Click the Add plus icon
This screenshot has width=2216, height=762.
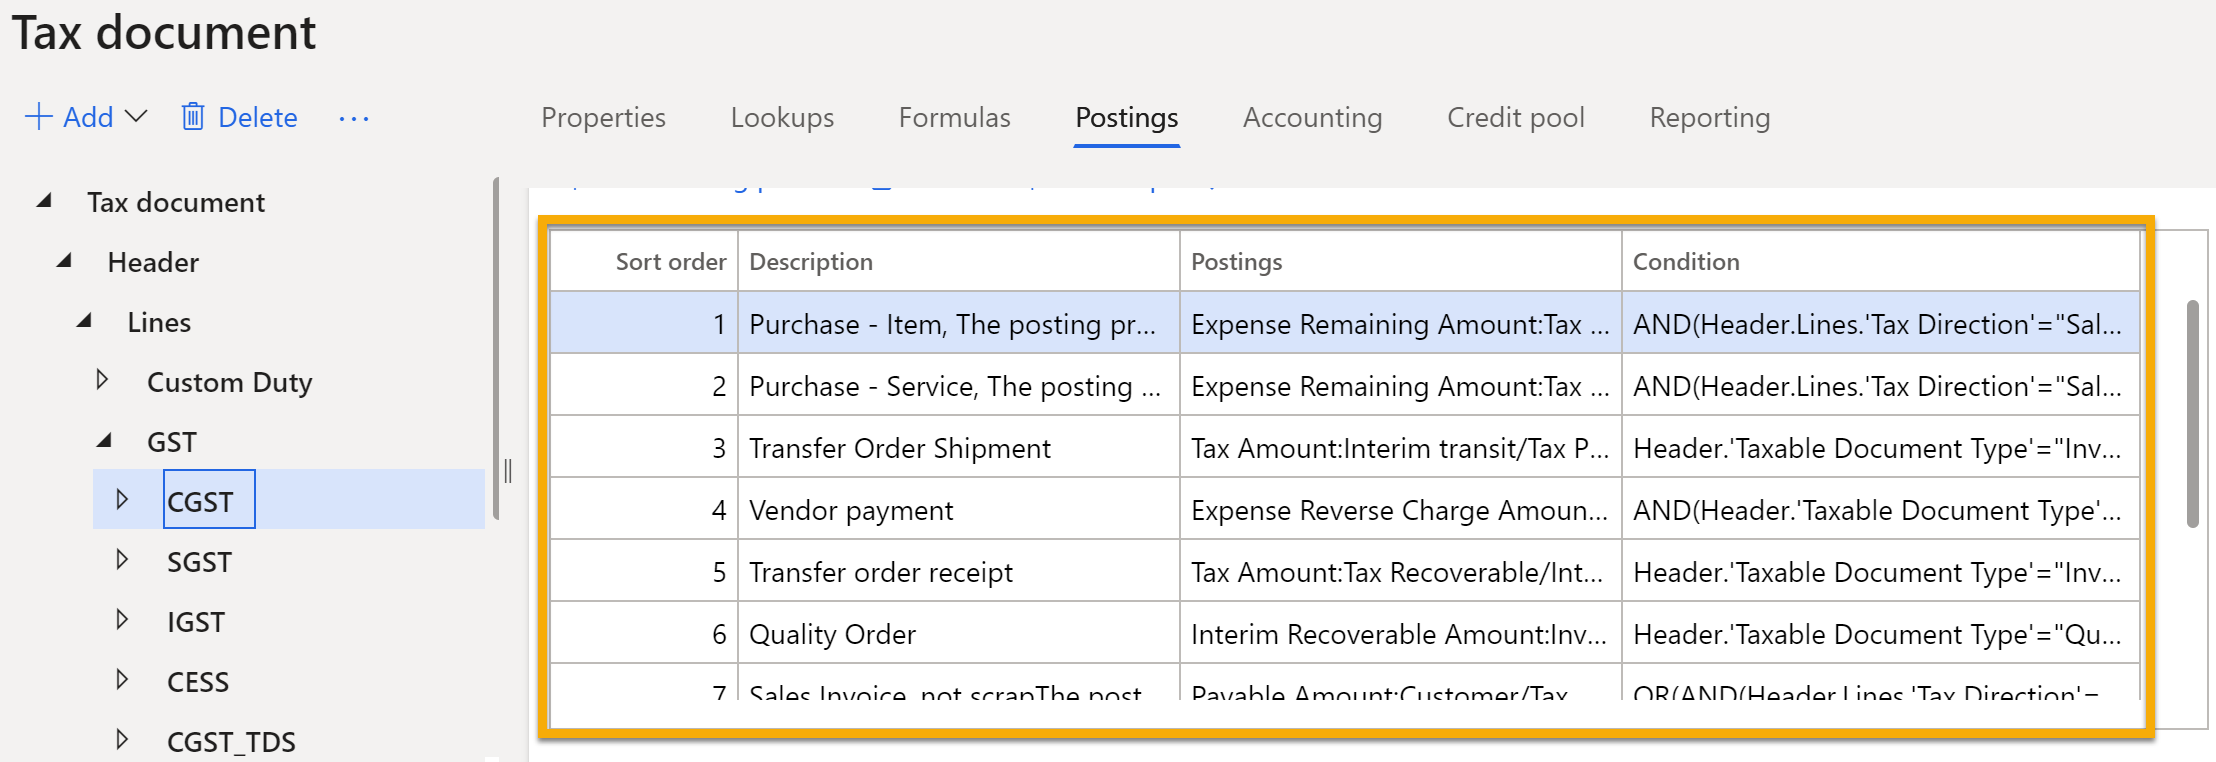point(38,117)
